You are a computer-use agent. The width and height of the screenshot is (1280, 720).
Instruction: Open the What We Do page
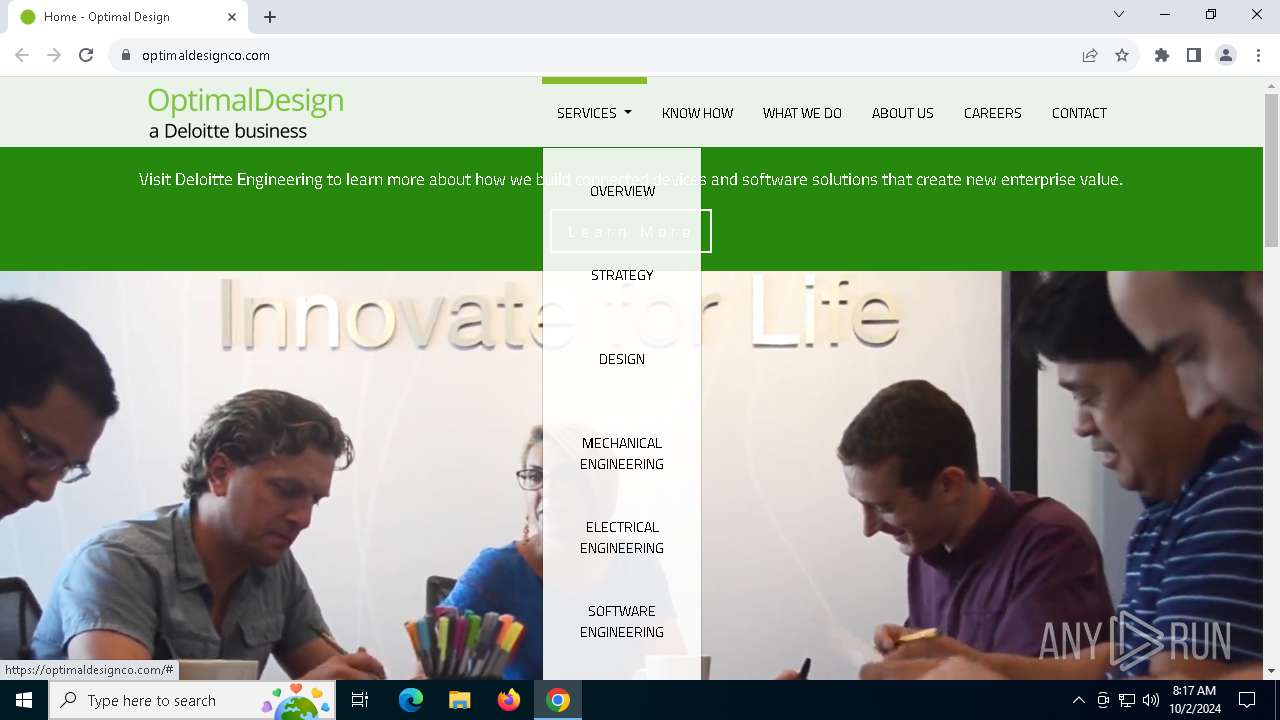[802, 113]
